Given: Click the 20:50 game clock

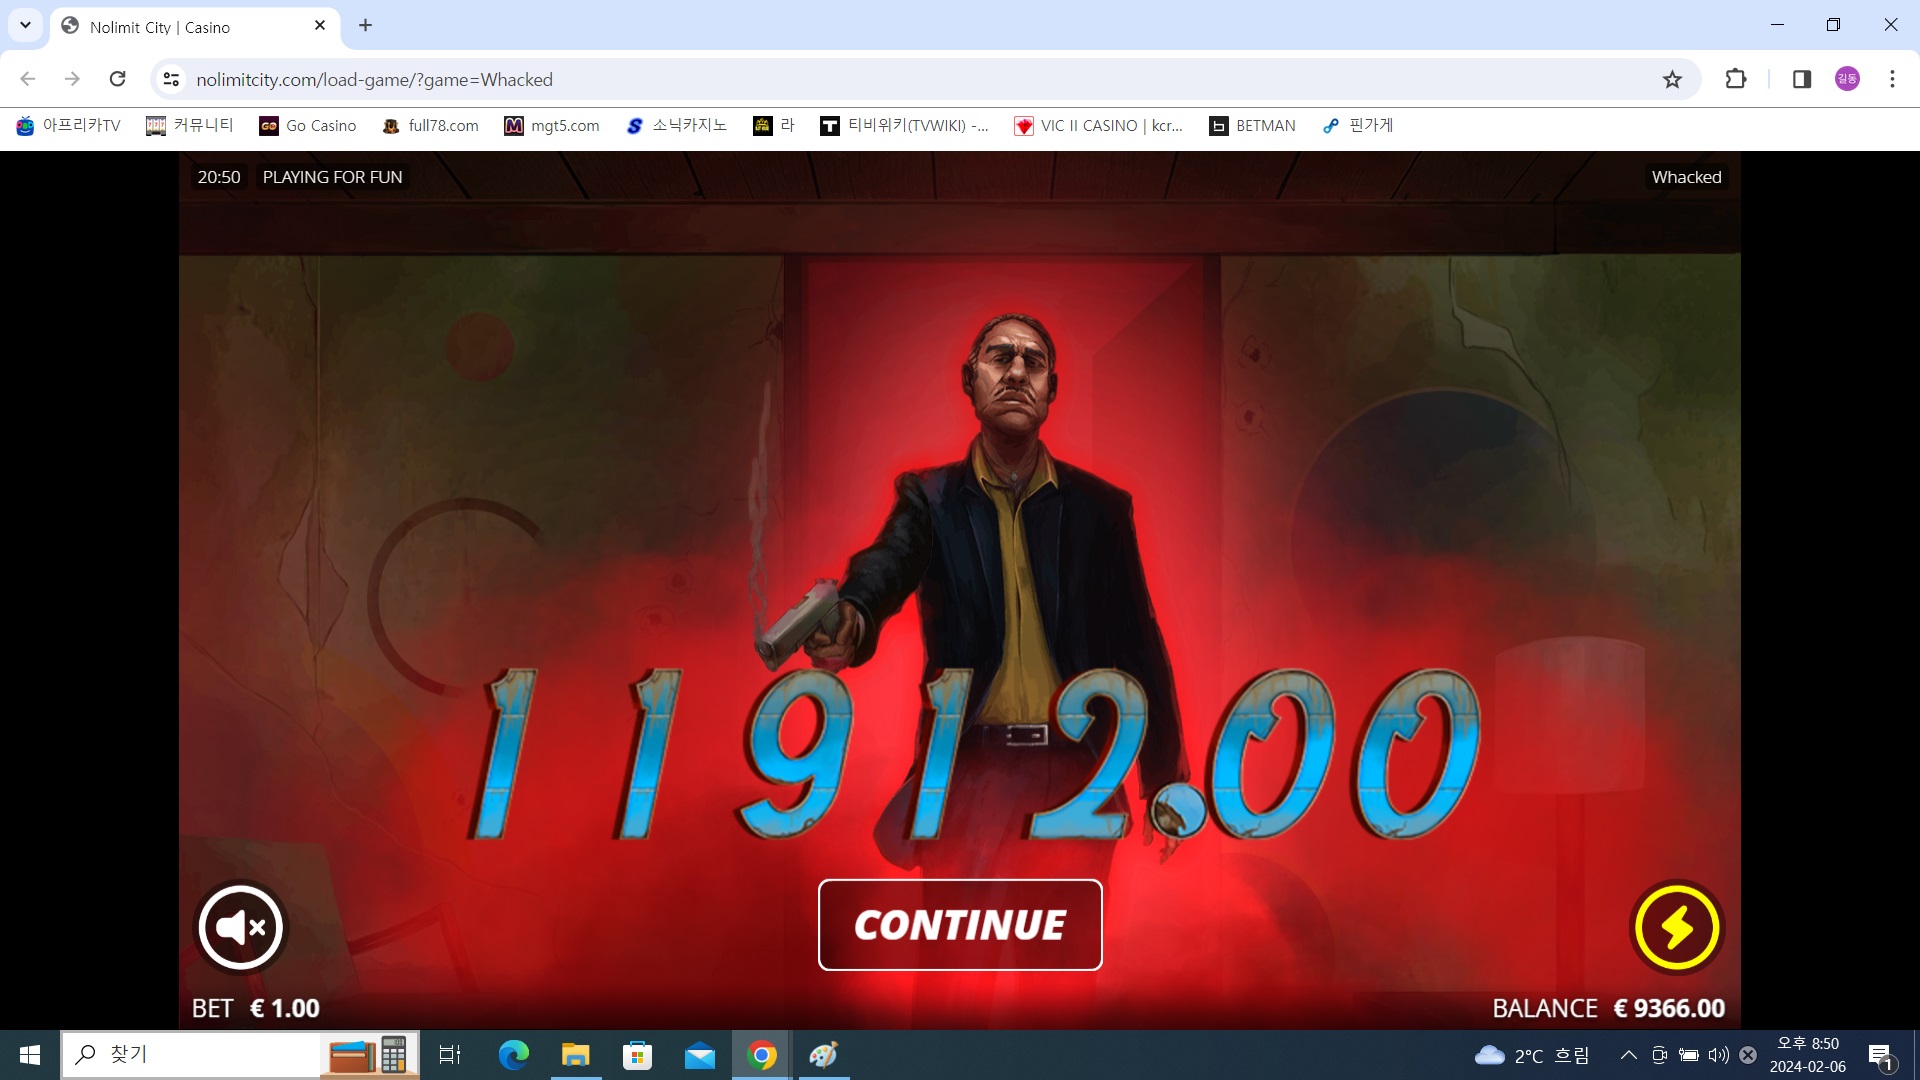Looking at the screenshot, I should 219,177.
